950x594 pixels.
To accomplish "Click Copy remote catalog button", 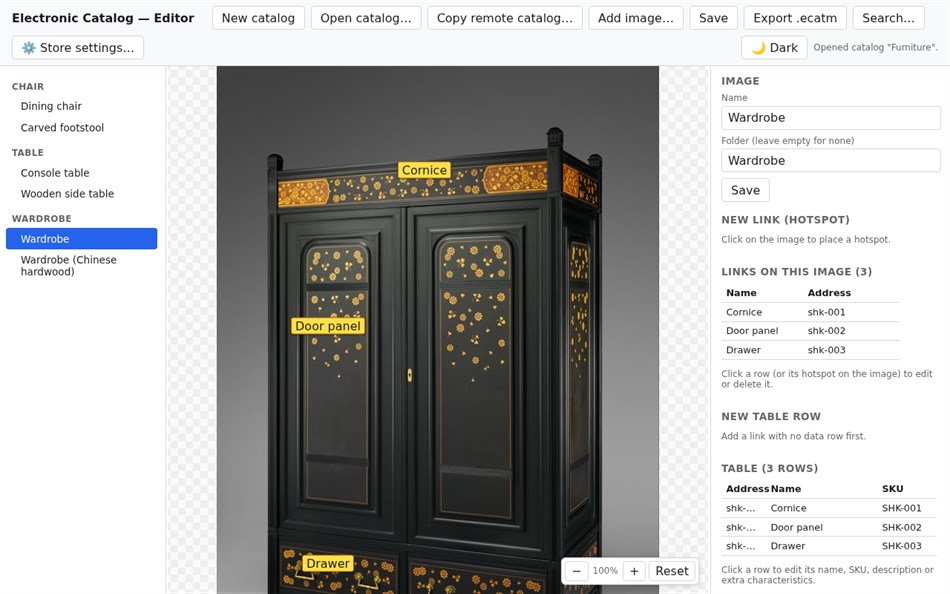I will 505,18.
